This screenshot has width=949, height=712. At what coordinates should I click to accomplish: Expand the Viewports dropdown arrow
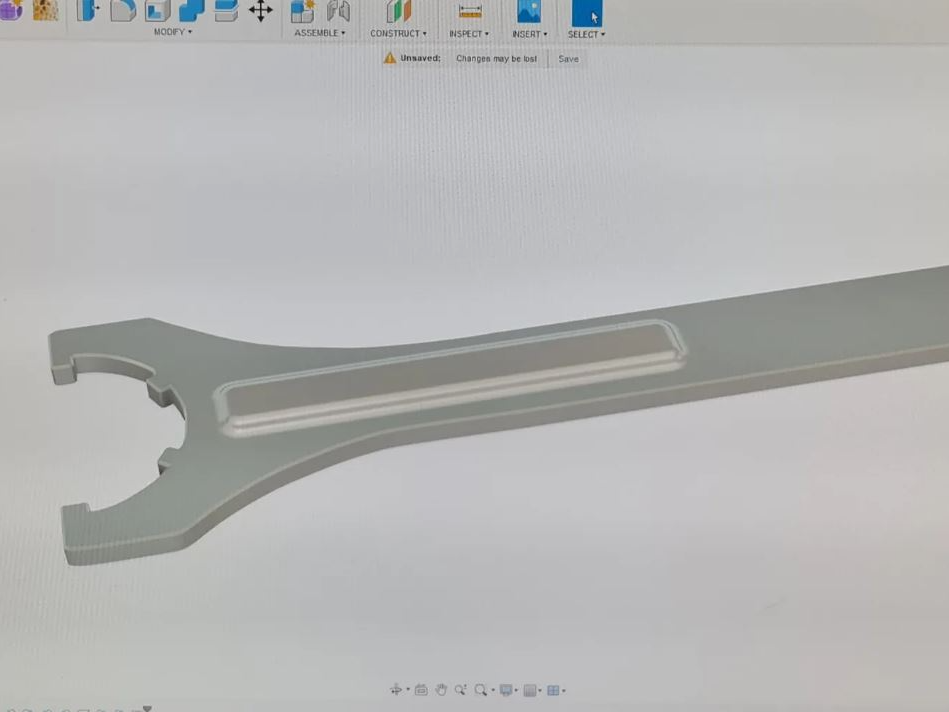pyautogui.click(x=563, y=691)
